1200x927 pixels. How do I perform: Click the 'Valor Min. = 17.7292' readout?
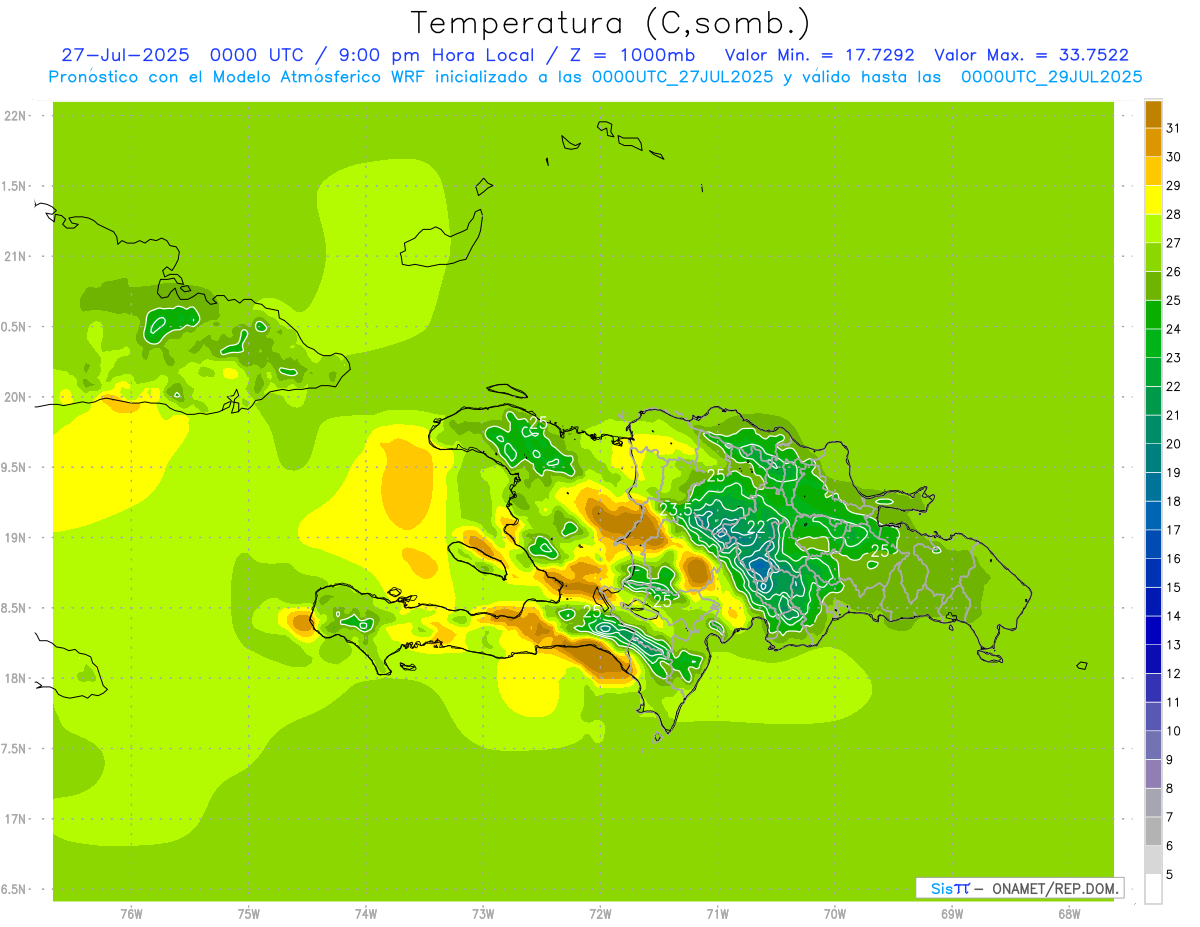[x=820, y=55]
